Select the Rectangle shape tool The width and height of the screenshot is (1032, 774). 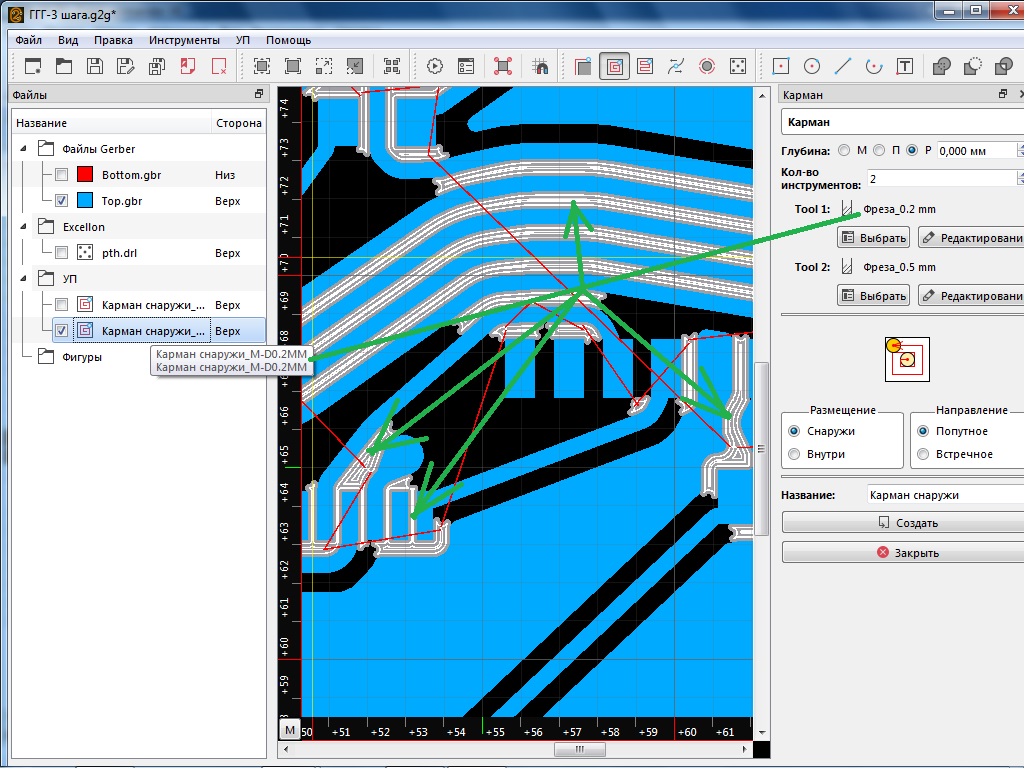tap(781, 66)
